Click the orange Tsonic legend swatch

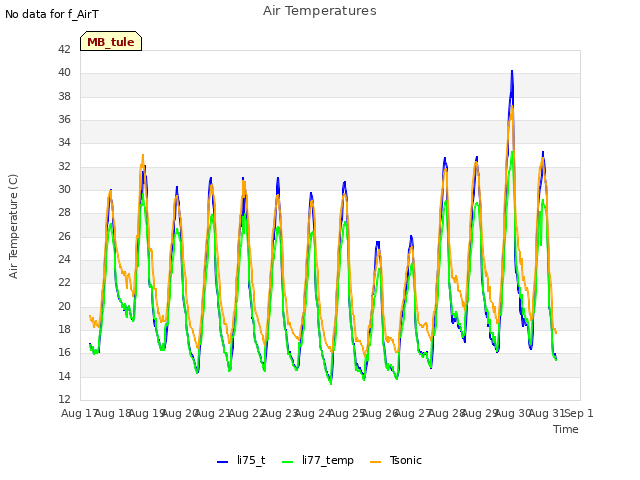pos(376,462)
